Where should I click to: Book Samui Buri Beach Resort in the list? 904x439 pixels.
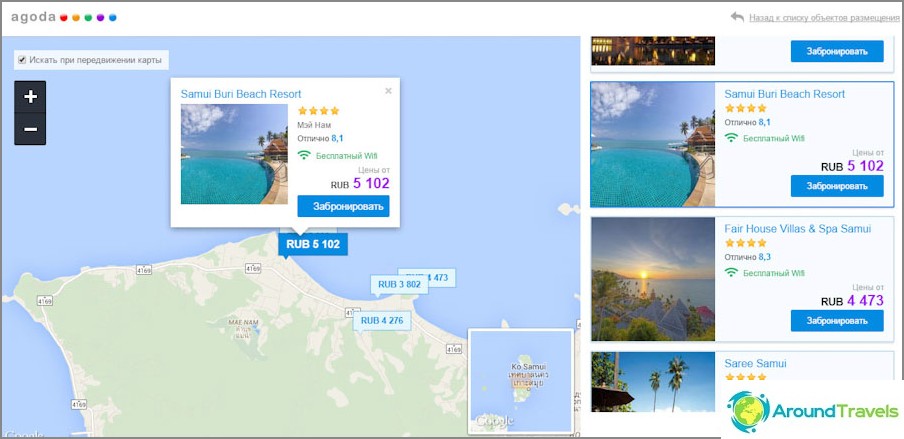tap(837, 186)
